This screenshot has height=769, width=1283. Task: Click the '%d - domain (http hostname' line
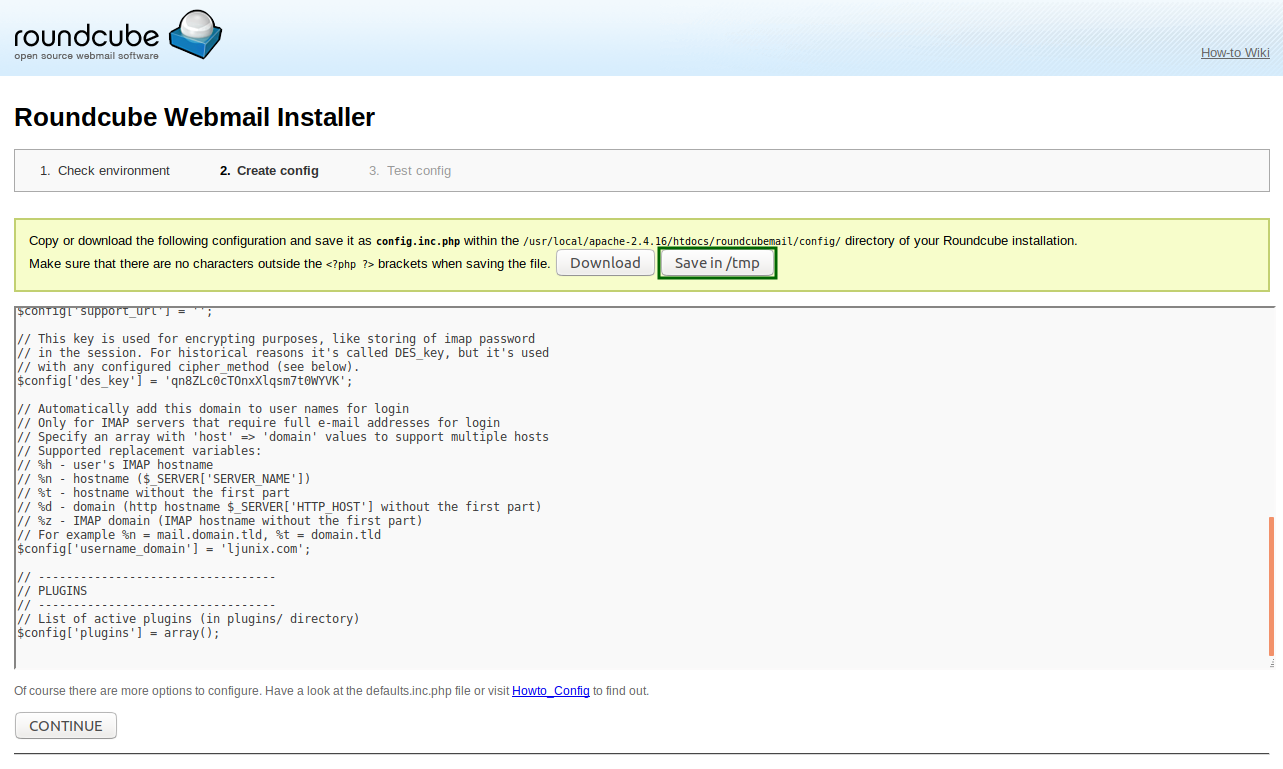tap(279, 507)
